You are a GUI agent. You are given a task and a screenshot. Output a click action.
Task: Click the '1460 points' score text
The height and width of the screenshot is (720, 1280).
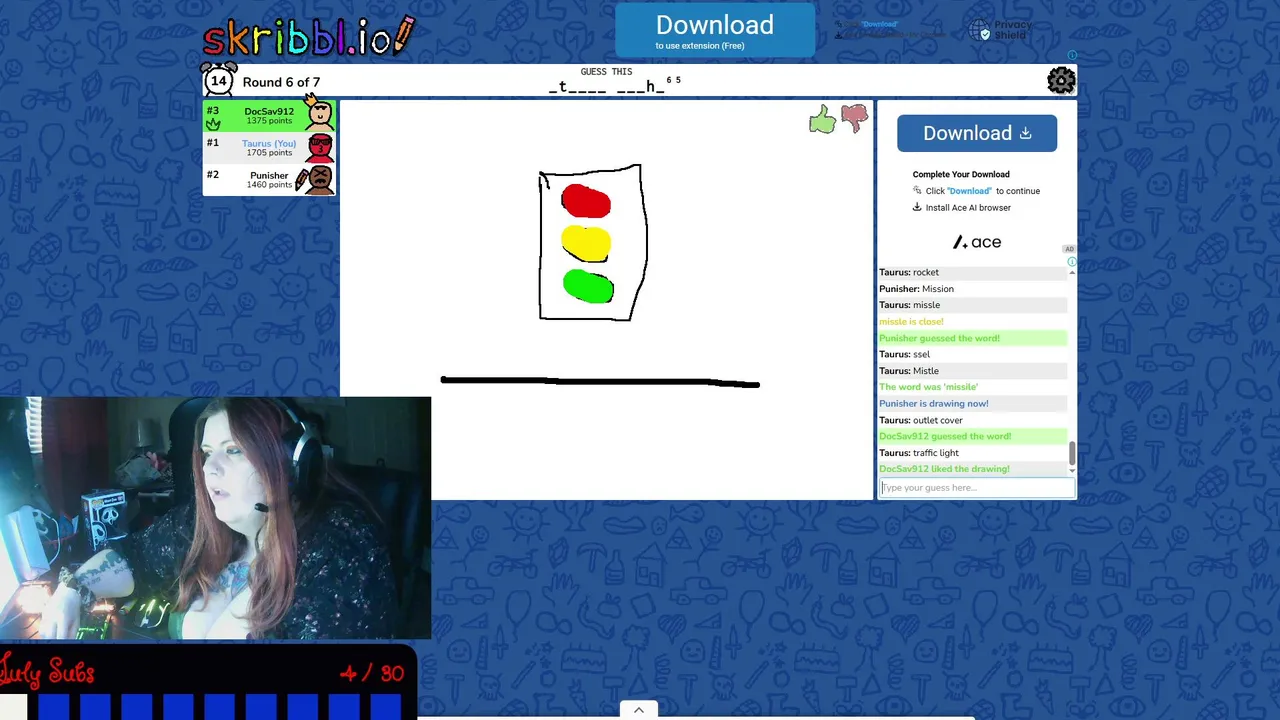click(x=269, y=185)
